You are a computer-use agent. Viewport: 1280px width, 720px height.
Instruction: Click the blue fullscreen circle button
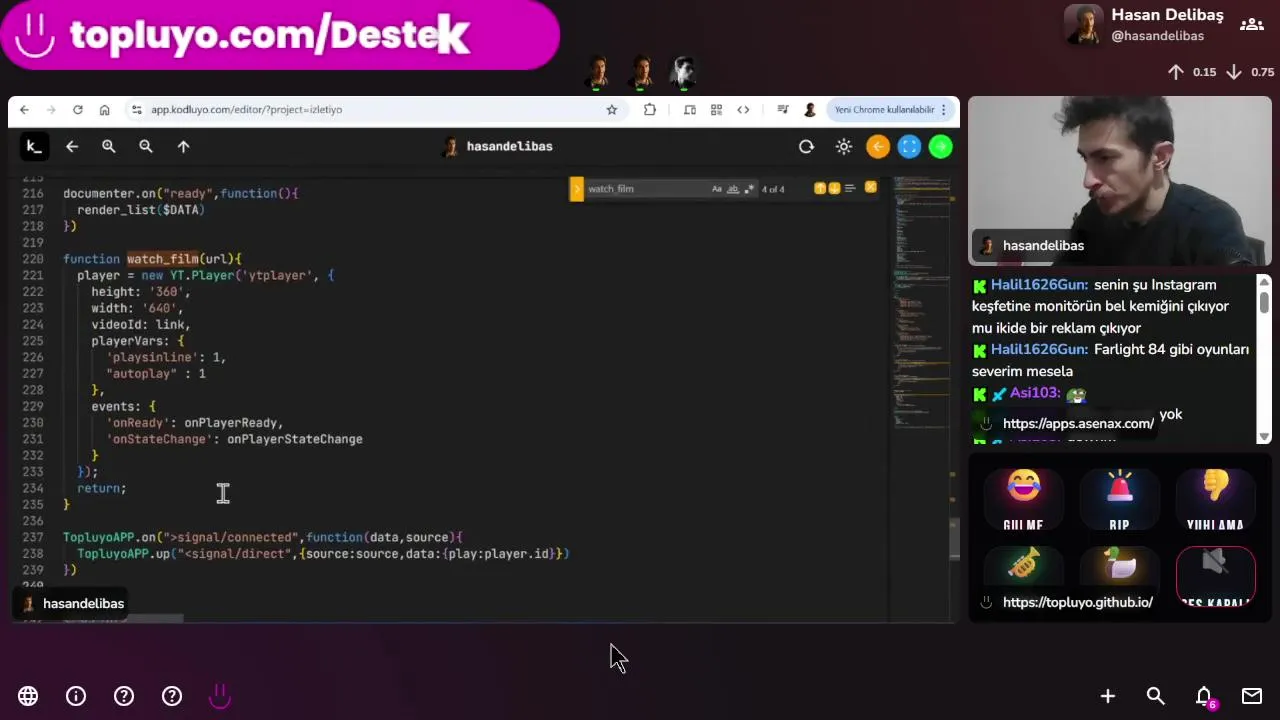tap(909, 147)
